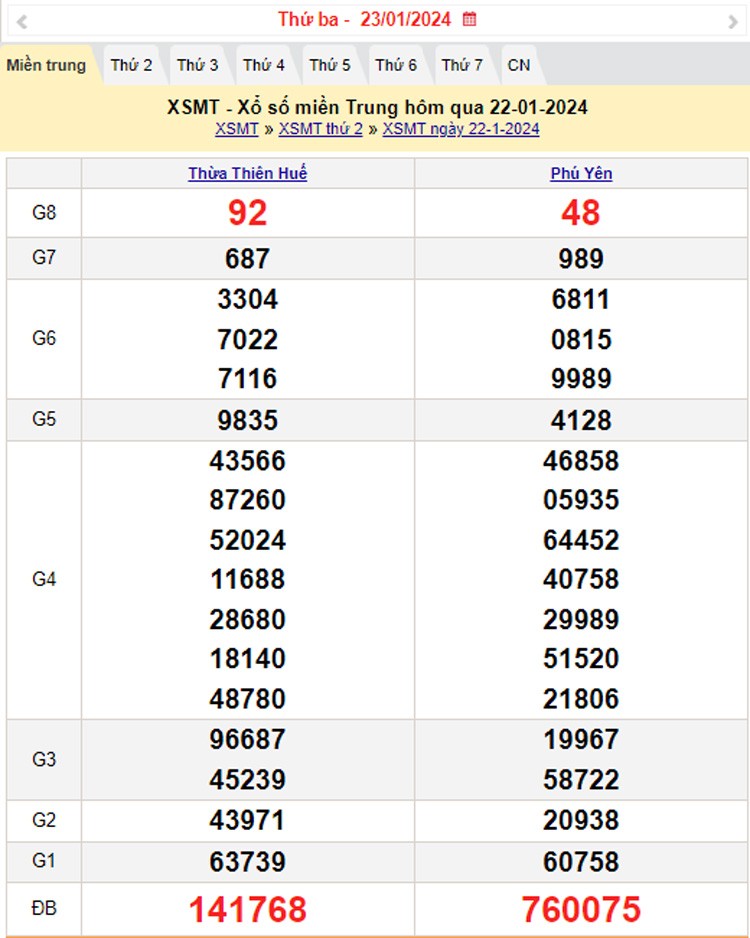Click G4 result 29989
This screenshot has height=938, width=750.
[581, 620]
